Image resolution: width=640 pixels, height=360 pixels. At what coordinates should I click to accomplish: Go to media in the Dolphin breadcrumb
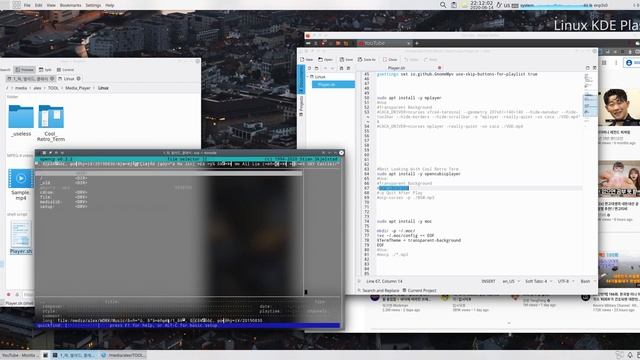click(21, 88)
